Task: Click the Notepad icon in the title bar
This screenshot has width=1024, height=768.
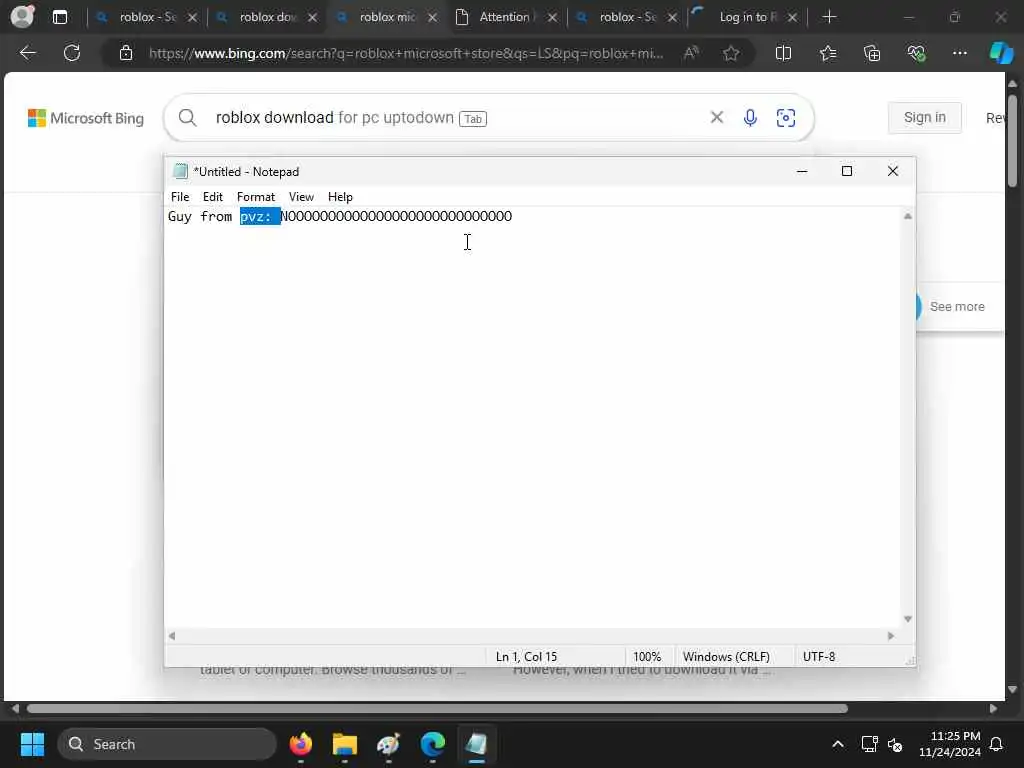Action: click(x=180, y=171)
